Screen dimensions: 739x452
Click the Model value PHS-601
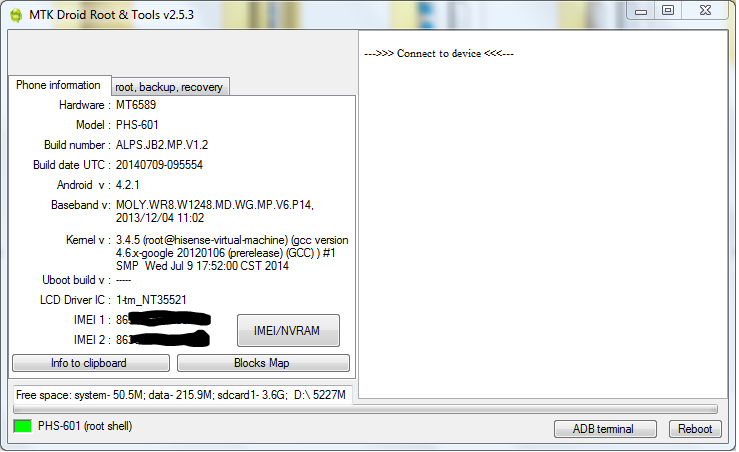137,125
